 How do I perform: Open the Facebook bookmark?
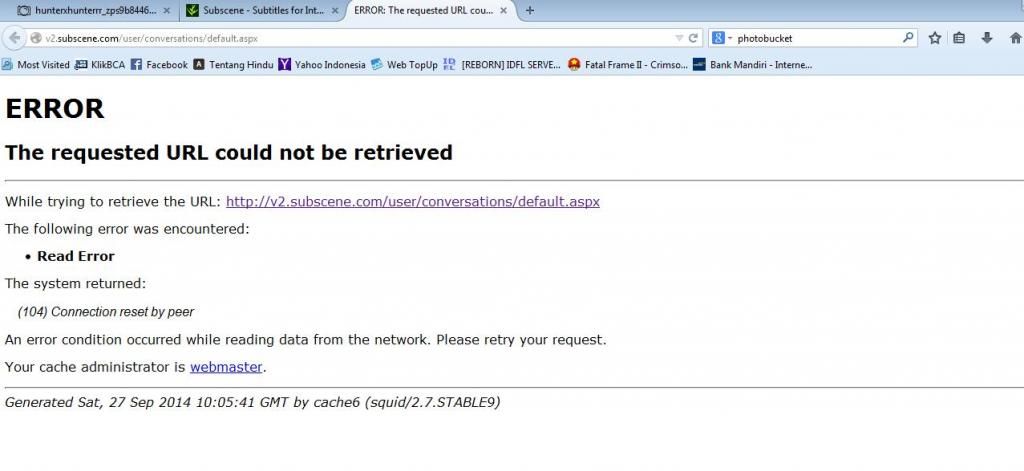tap(159, 65)
